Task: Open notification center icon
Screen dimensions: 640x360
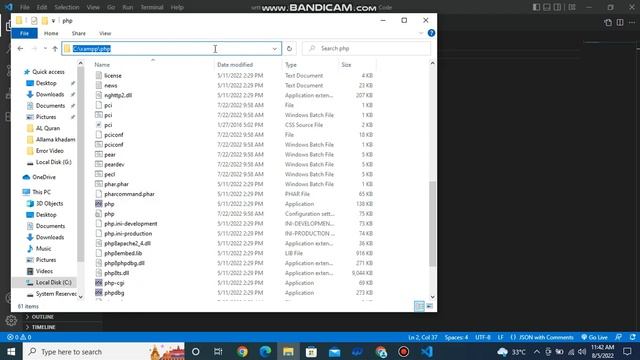Action: pos(627,351)
